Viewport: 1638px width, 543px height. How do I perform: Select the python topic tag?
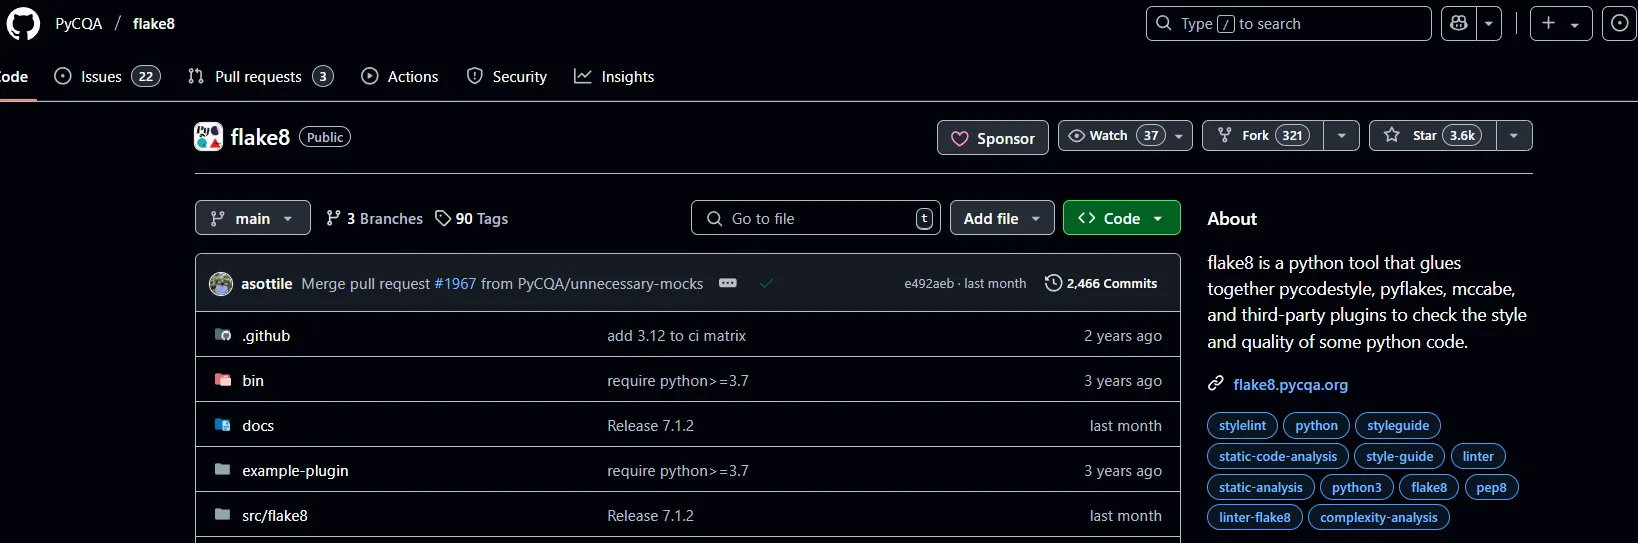tap(1316, 426)
